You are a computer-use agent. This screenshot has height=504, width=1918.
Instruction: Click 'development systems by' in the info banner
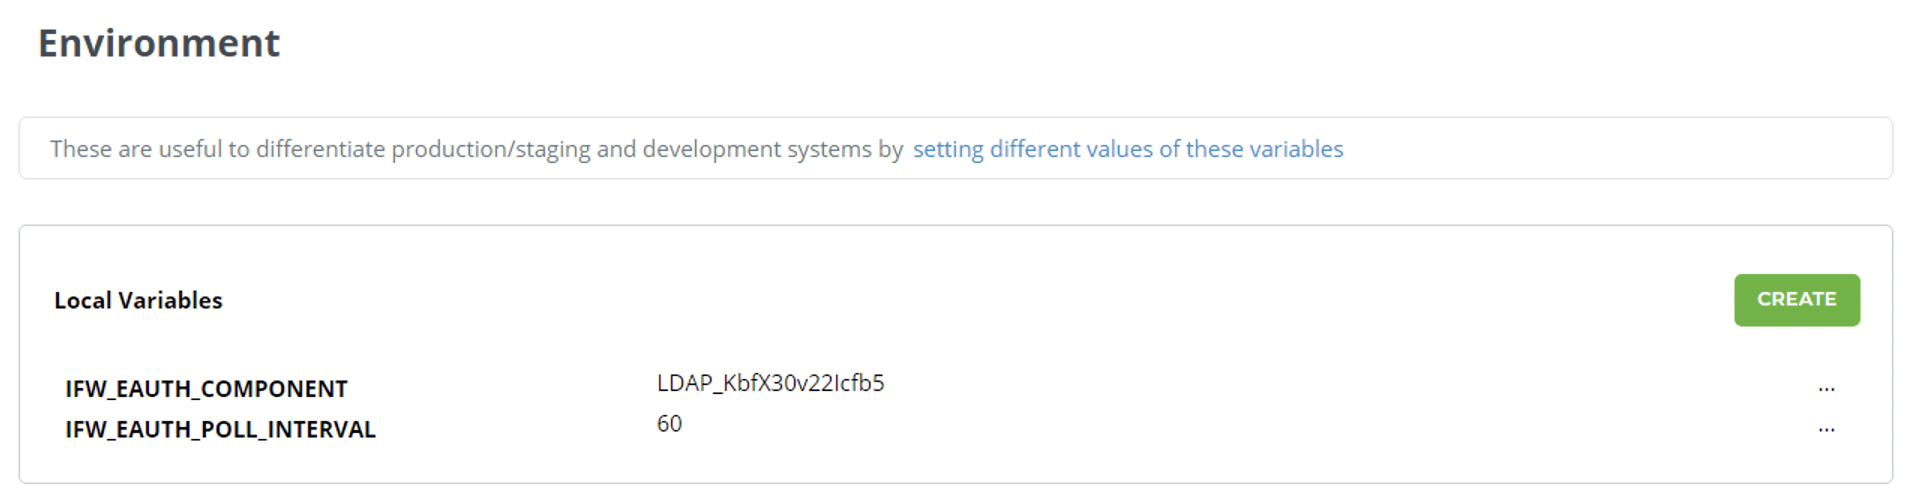click(x=772, y=149)
